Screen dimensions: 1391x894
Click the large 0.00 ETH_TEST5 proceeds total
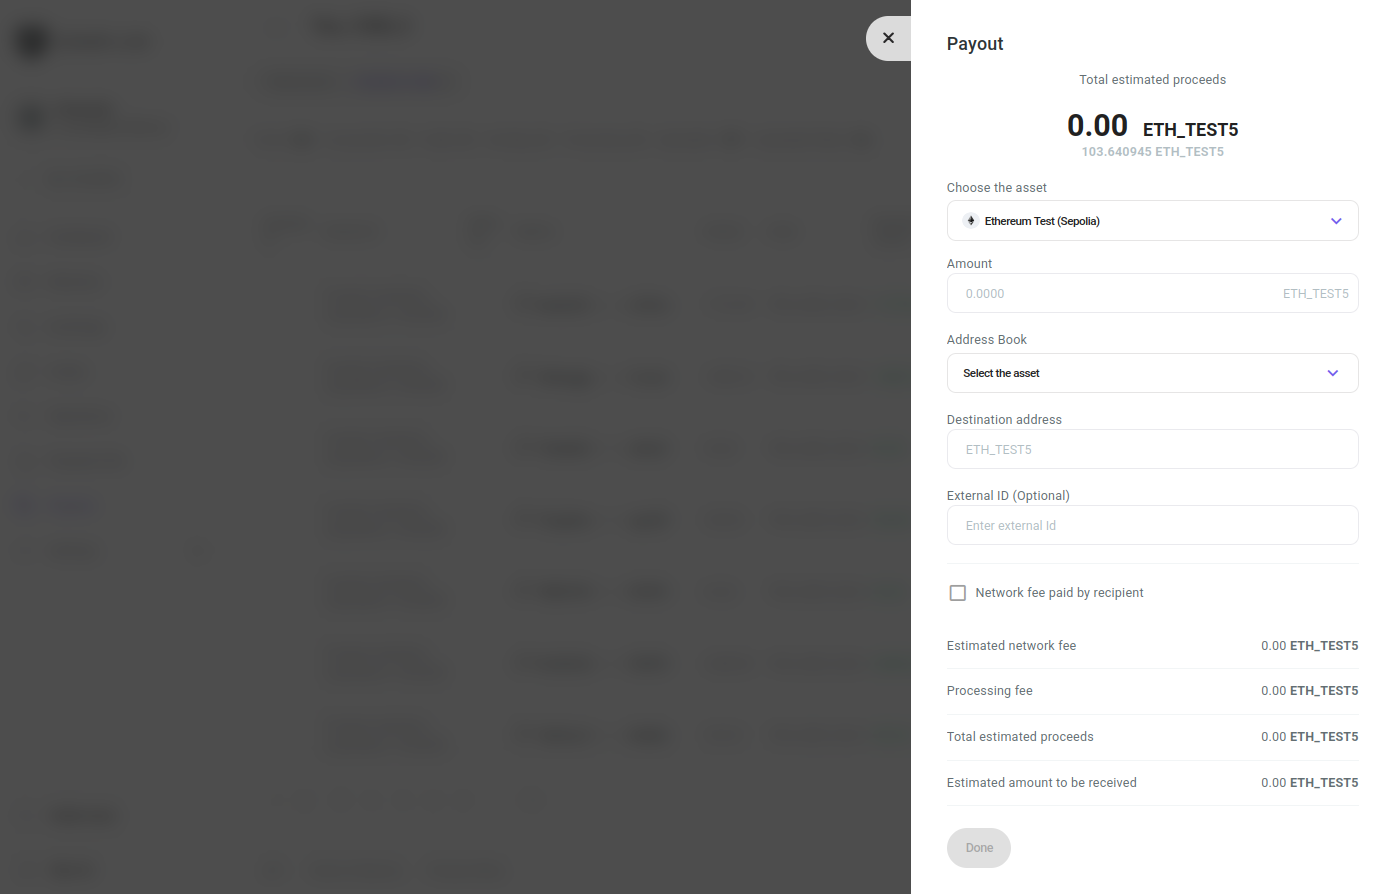1152,126
